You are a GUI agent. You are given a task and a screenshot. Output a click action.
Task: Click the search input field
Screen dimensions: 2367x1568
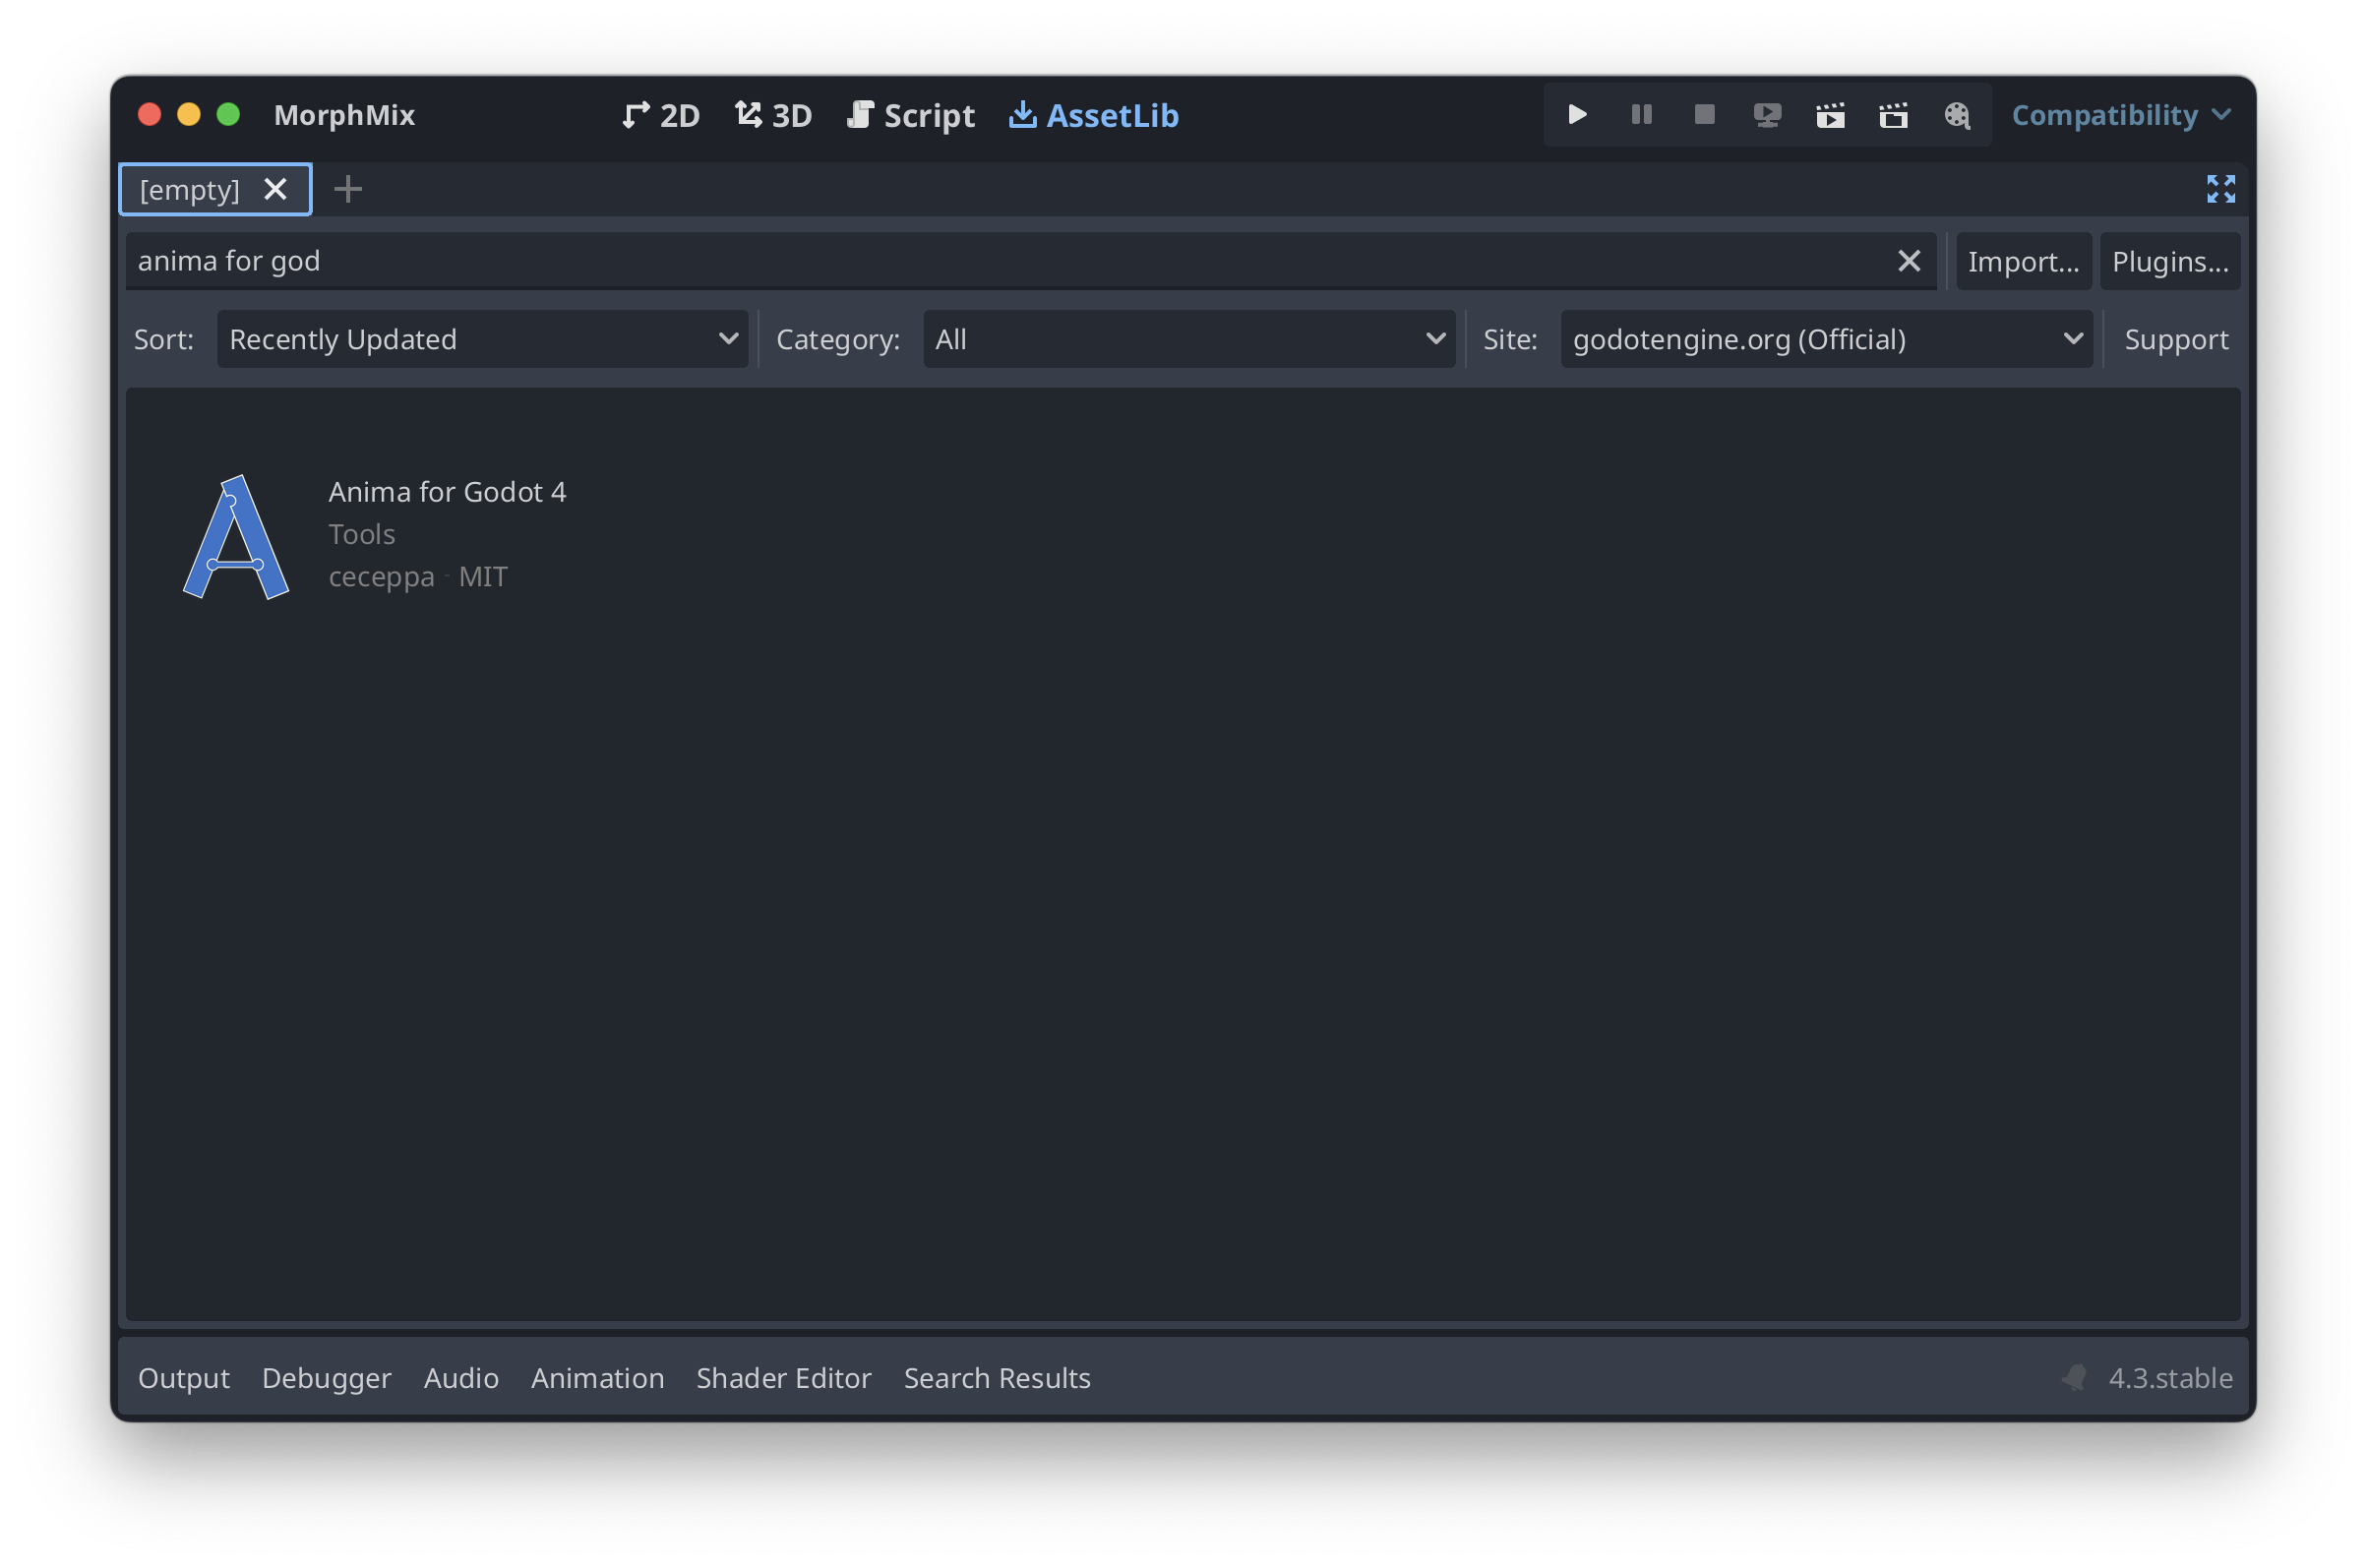coord(1022,261)
